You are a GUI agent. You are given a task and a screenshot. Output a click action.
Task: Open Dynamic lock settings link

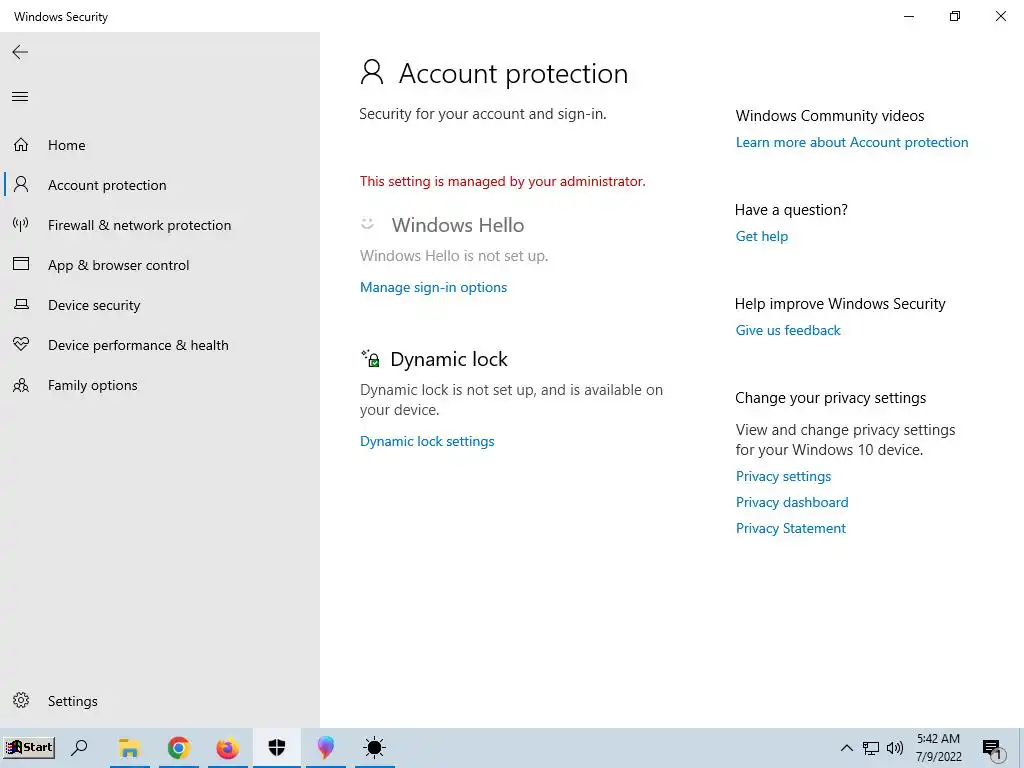427,441
